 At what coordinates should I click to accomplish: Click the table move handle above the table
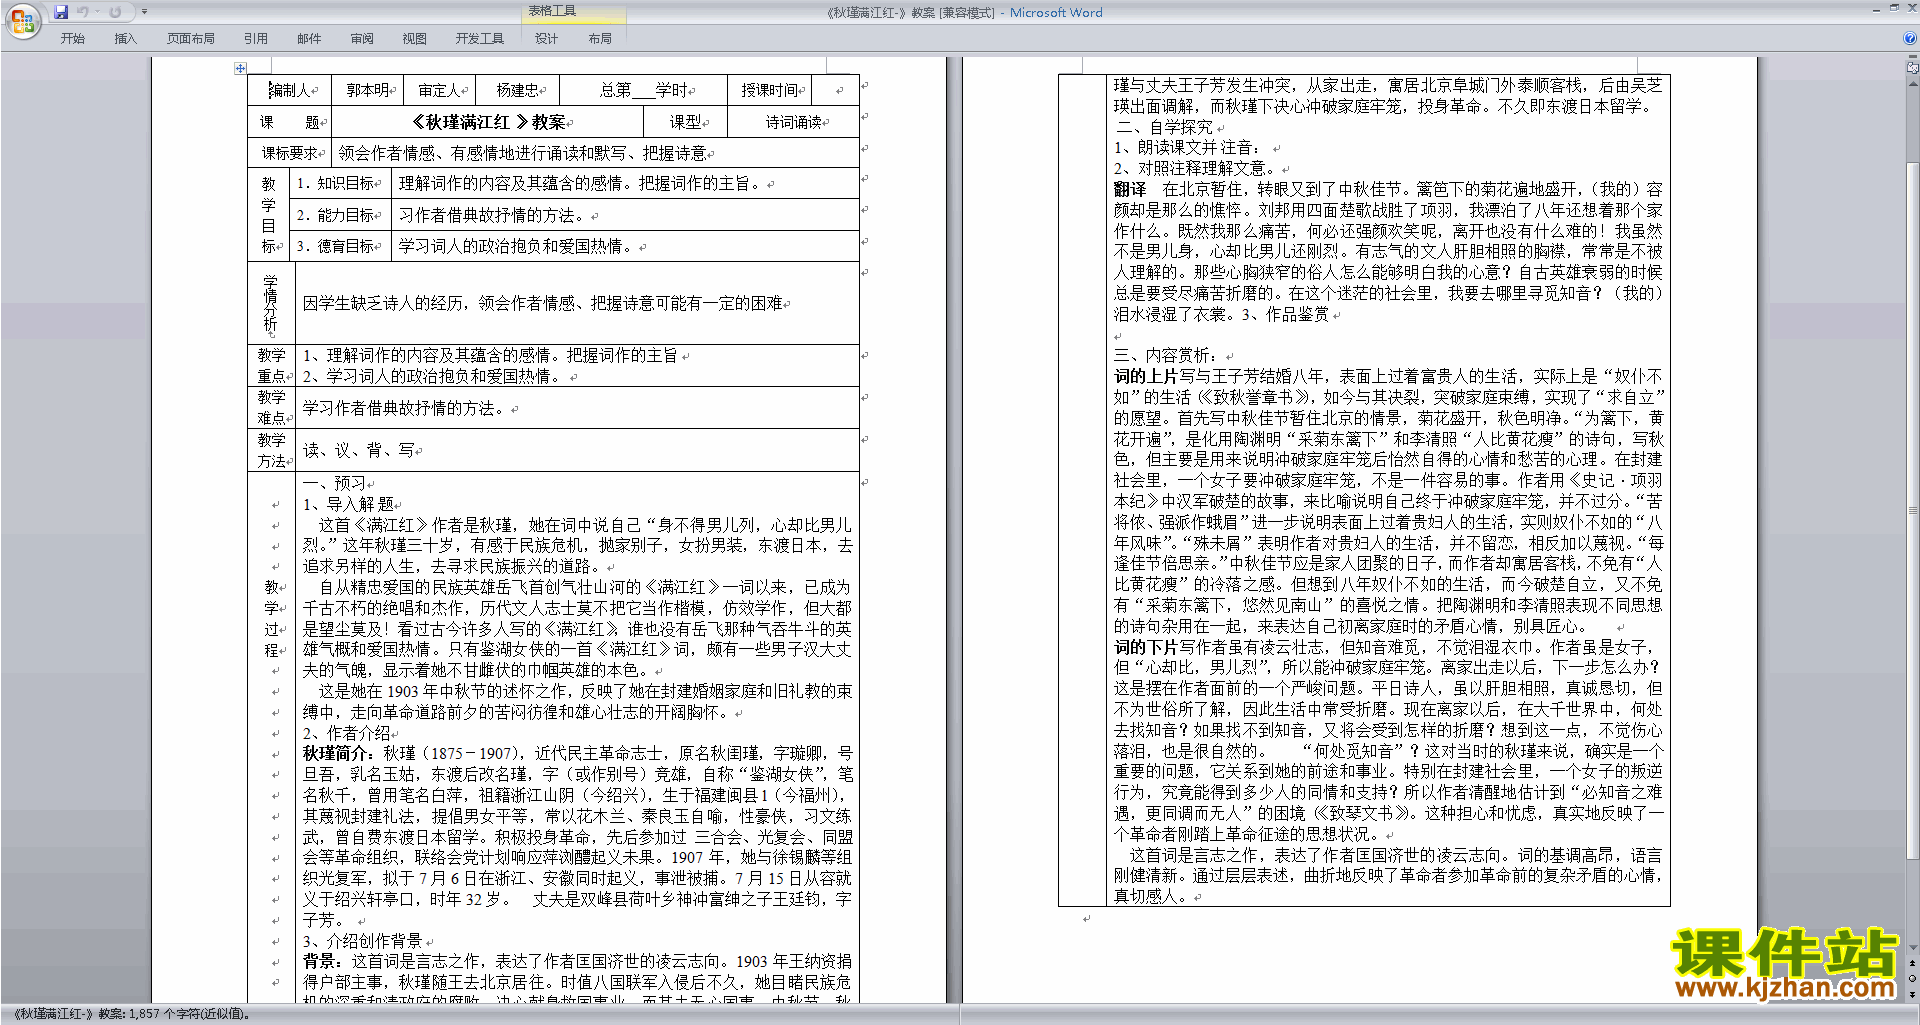pyautogui.click(x=240, y=68)
